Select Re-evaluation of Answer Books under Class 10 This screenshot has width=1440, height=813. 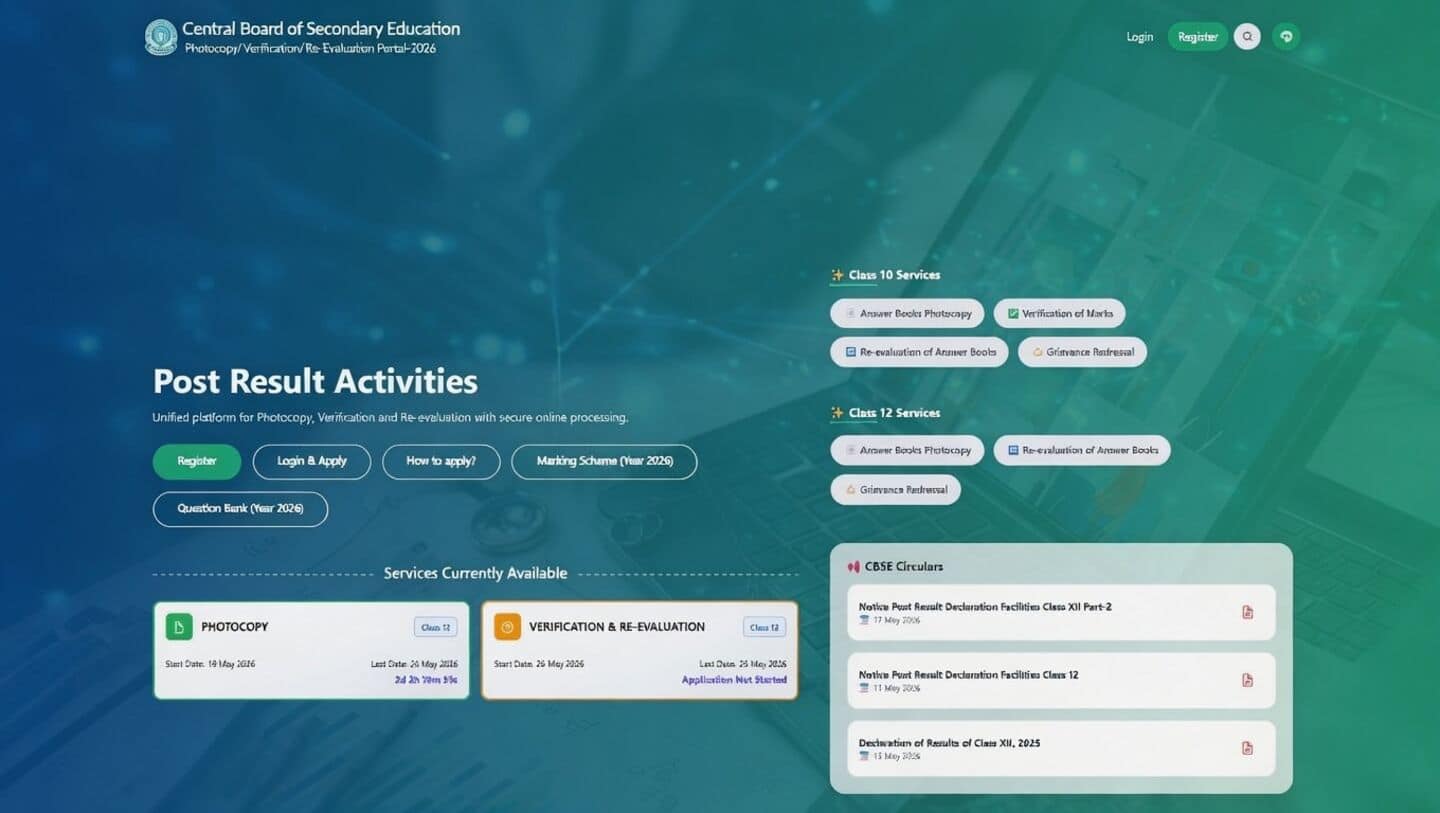919,352
